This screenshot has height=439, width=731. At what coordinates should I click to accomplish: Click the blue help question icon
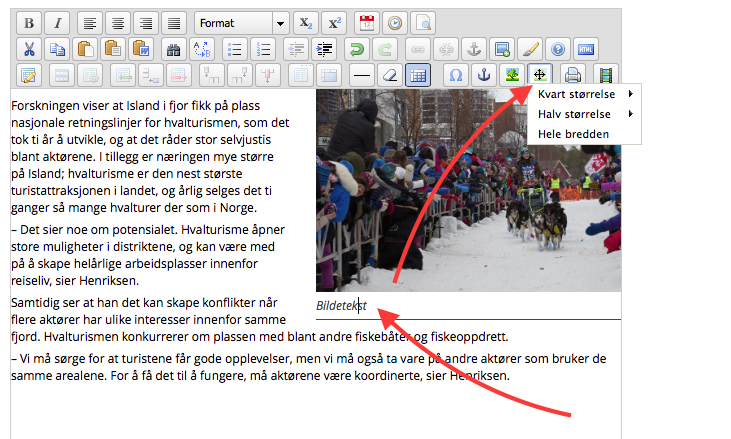tap(558, 48)
